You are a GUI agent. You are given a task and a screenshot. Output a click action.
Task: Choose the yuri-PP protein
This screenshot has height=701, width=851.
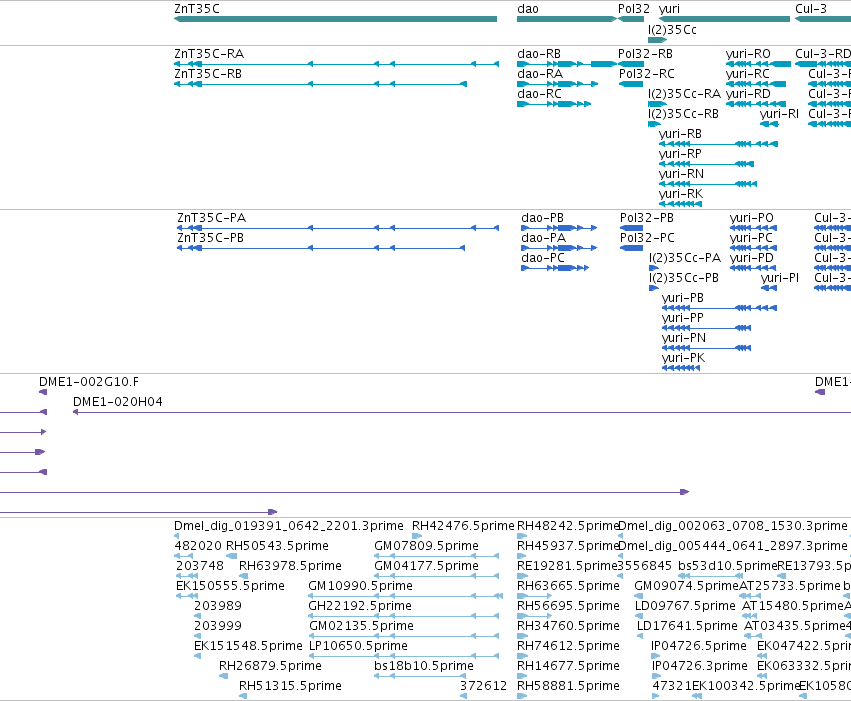click(x=706, y=328)
